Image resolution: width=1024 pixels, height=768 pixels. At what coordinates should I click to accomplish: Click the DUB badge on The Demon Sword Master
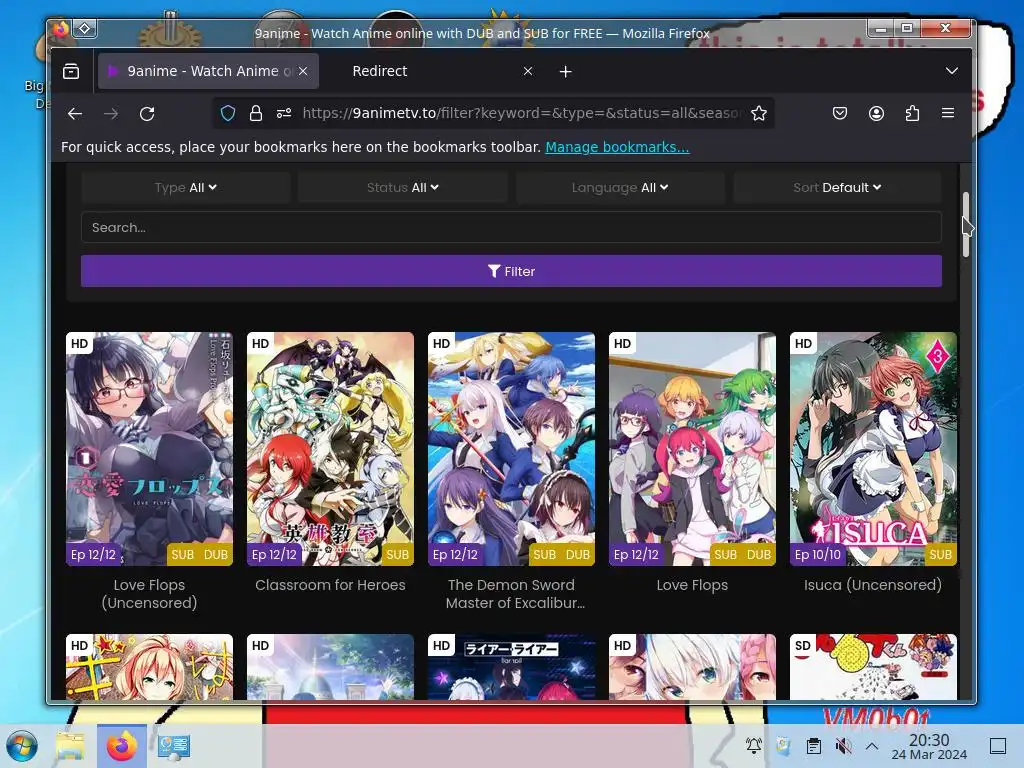577,554
